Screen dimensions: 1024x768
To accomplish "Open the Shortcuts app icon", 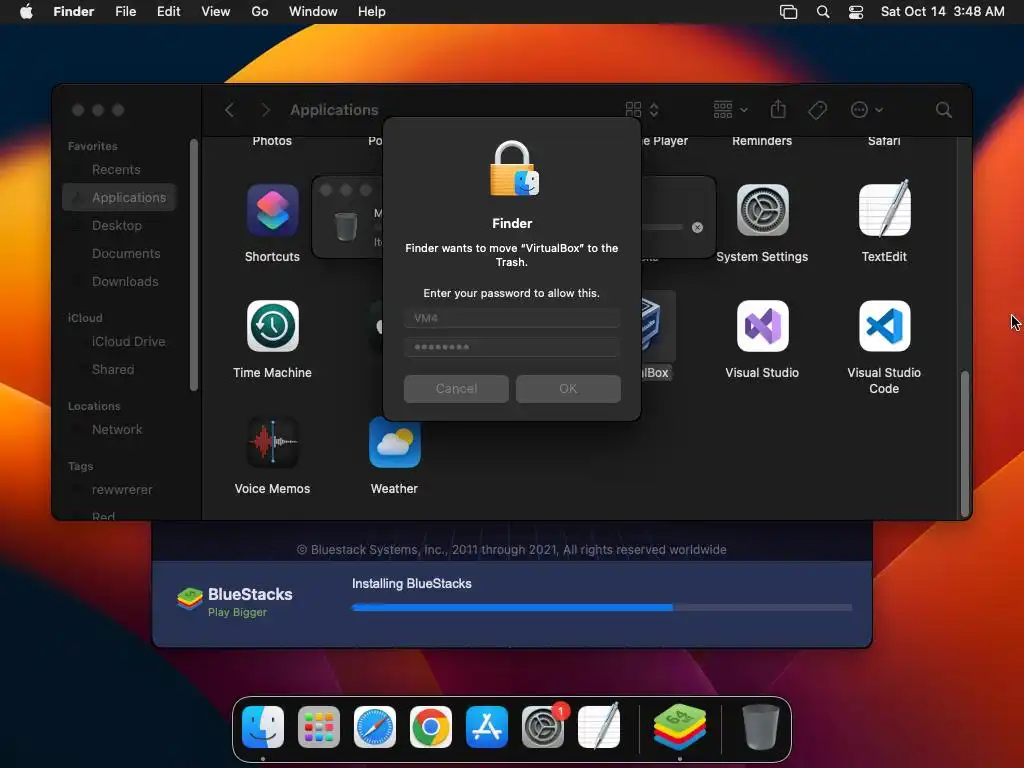I will (x=272, y=210).
